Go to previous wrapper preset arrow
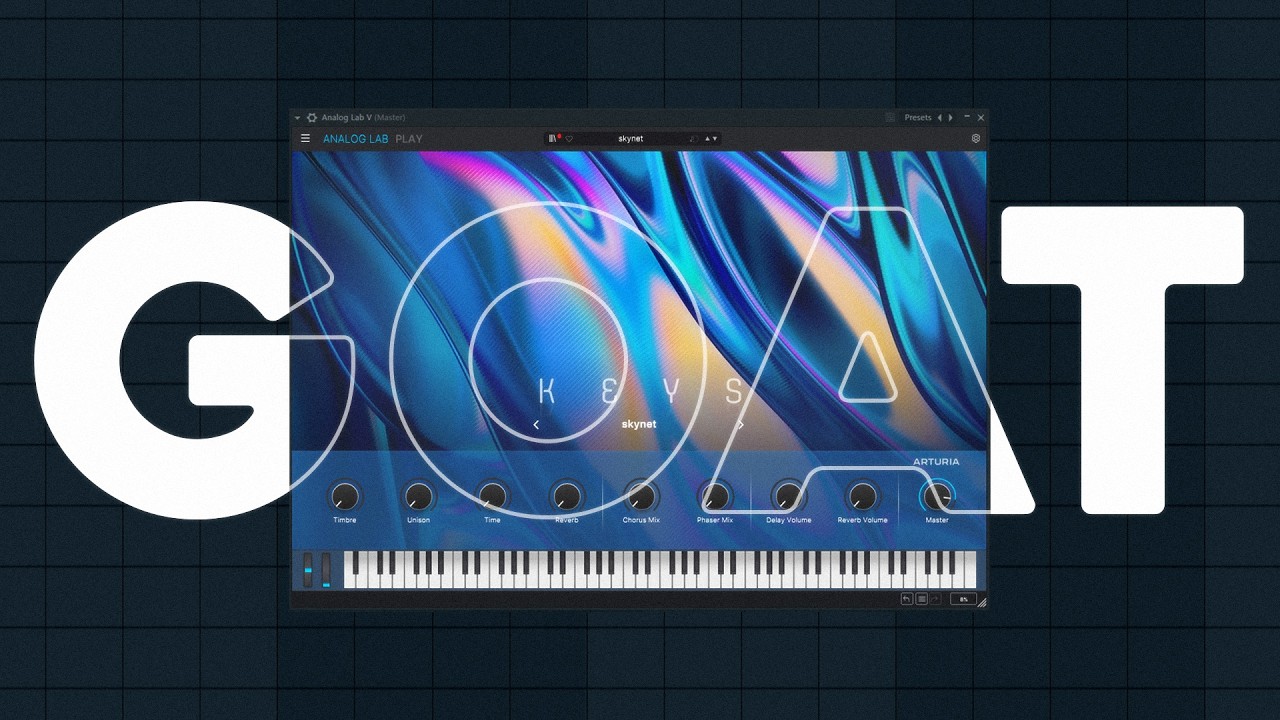 [939, 118]
